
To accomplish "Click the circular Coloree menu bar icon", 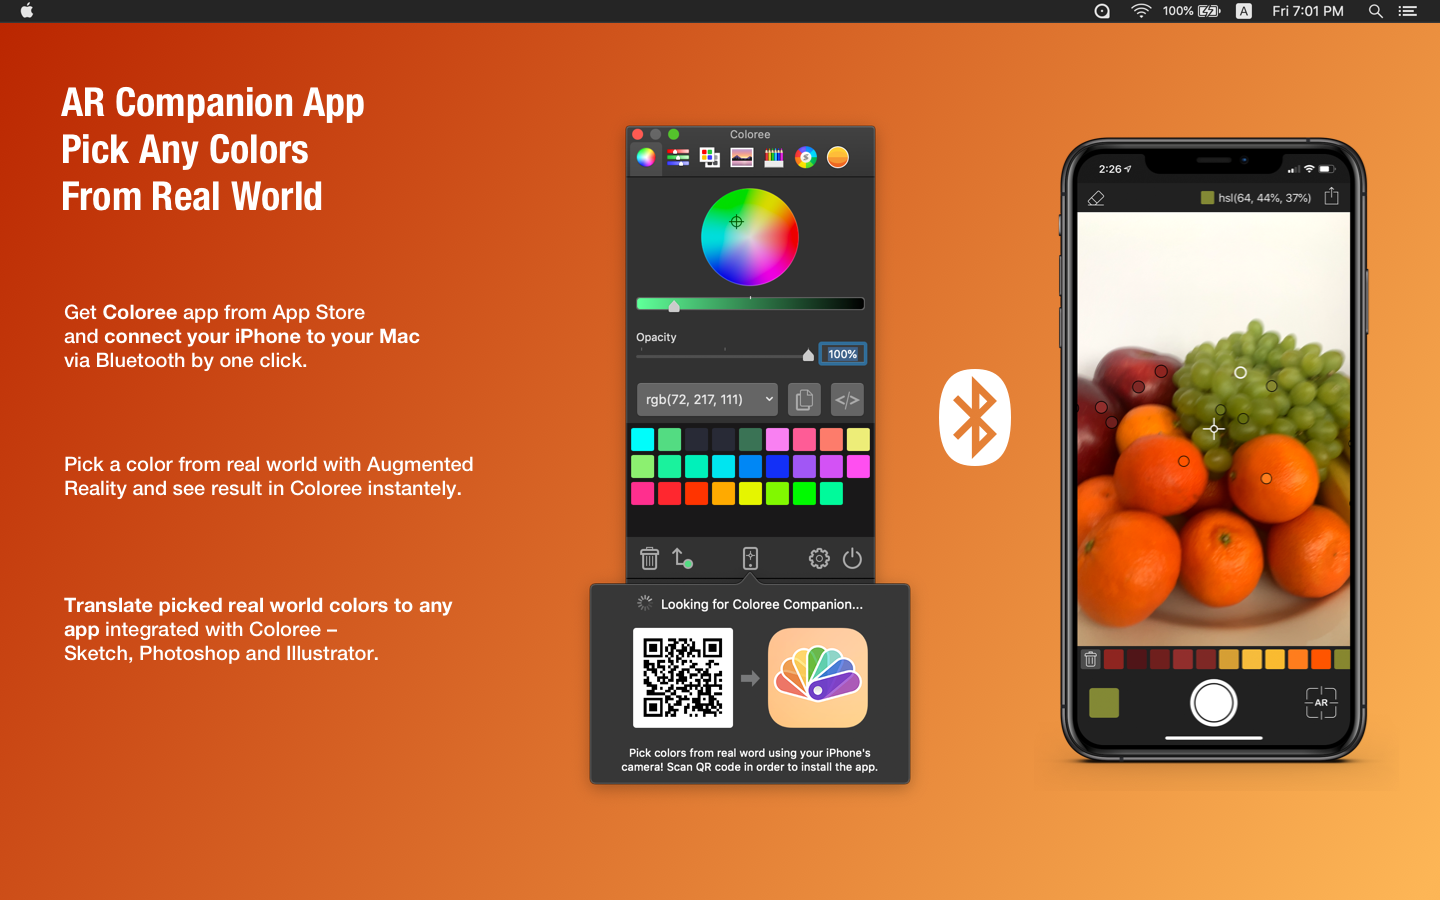I will pos(1102,11).
